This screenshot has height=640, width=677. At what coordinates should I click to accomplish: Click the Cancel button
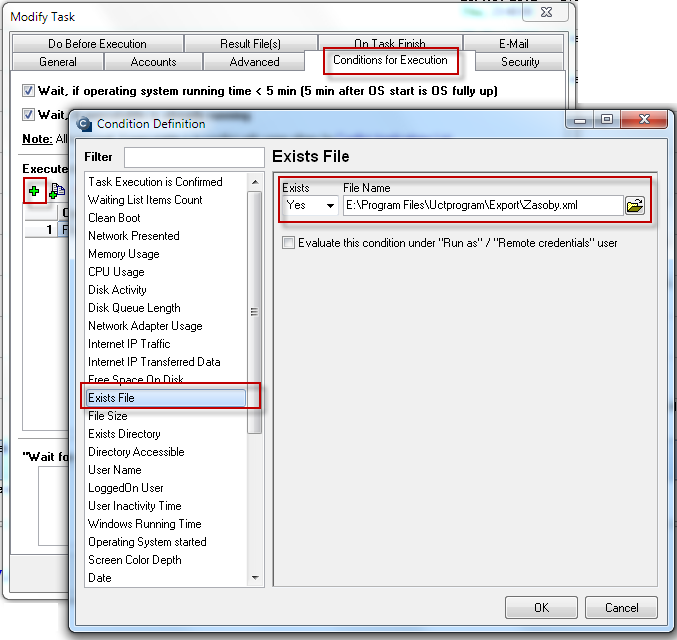621,608
